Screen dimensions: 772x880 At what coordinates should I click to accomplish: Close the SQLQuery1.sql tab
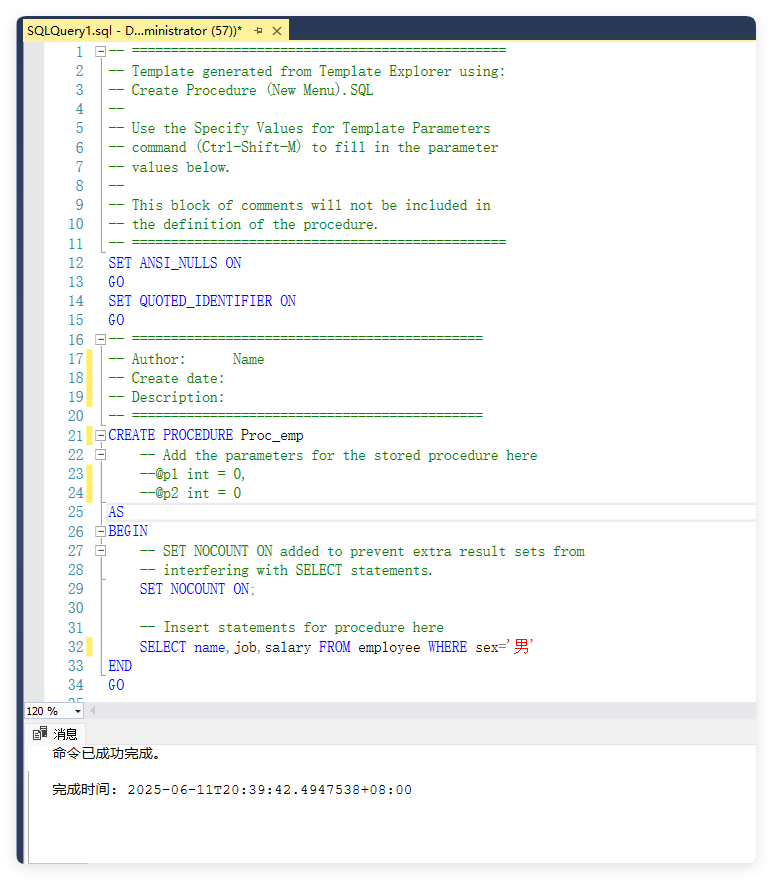(x=277, y=31)
